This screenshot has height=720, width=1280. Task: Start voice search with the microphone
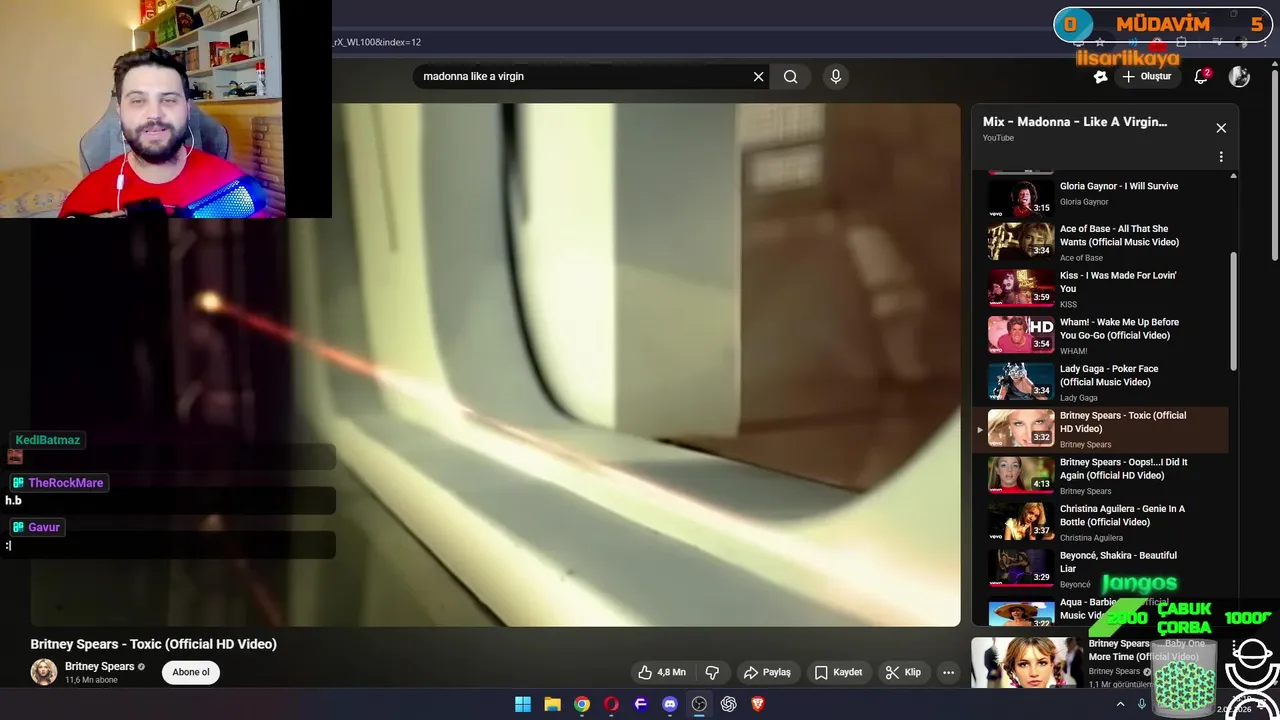pyautogui.click(x=836, y=77)
